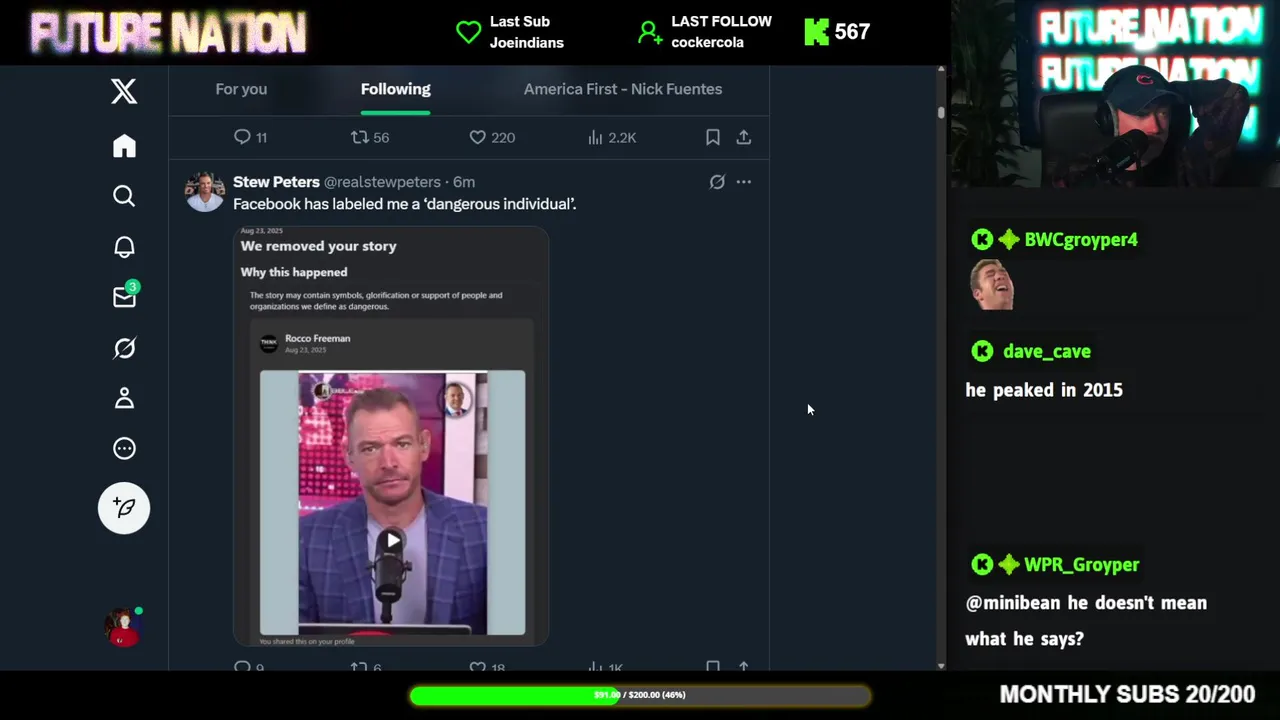1280x720 pixels.
Task: Click the emote in BWCgroyper4 message
Action: pos(993,285)
